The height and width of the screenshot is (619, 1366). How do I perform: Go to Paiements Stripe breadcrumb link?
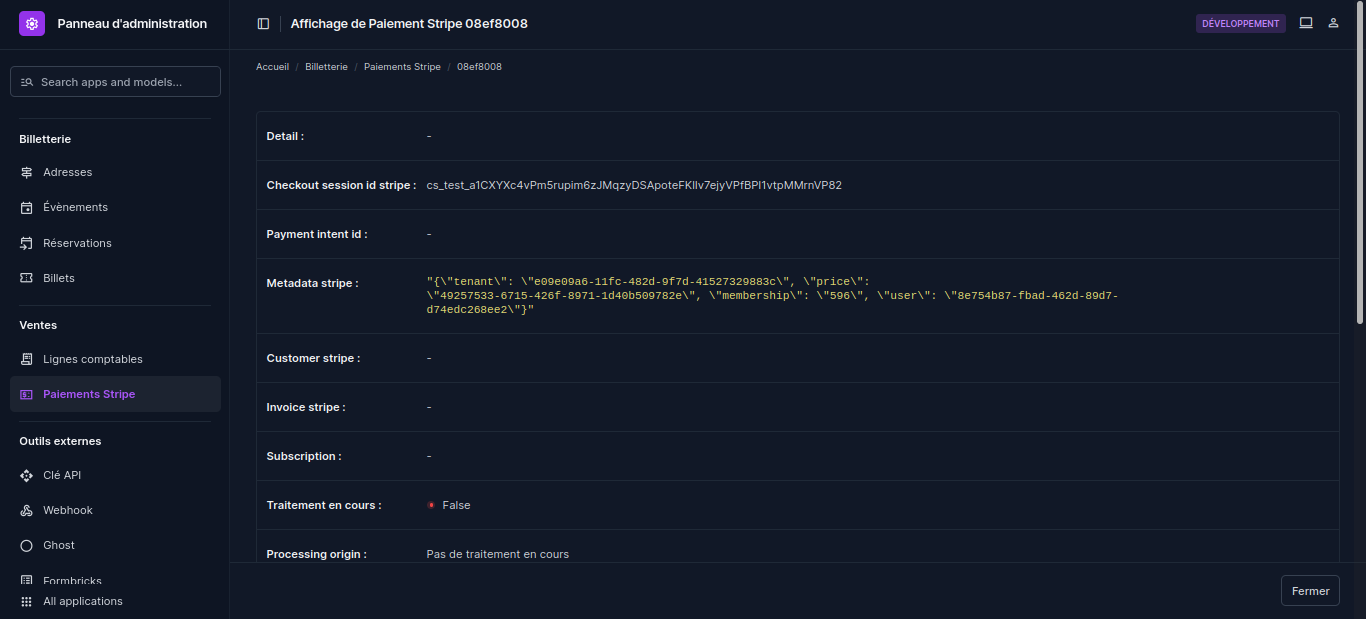402,67
